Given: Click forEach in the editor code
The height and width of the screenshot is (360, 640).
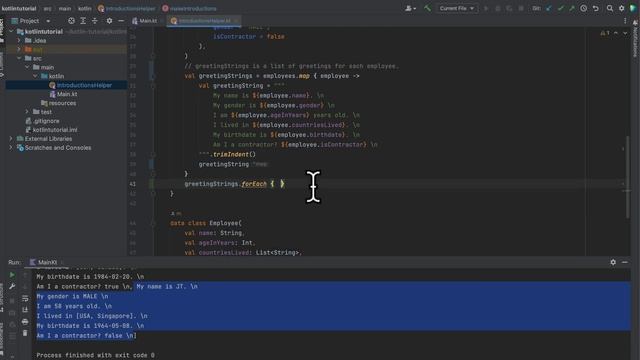Looking at the screenshot, I should point(254,184).
